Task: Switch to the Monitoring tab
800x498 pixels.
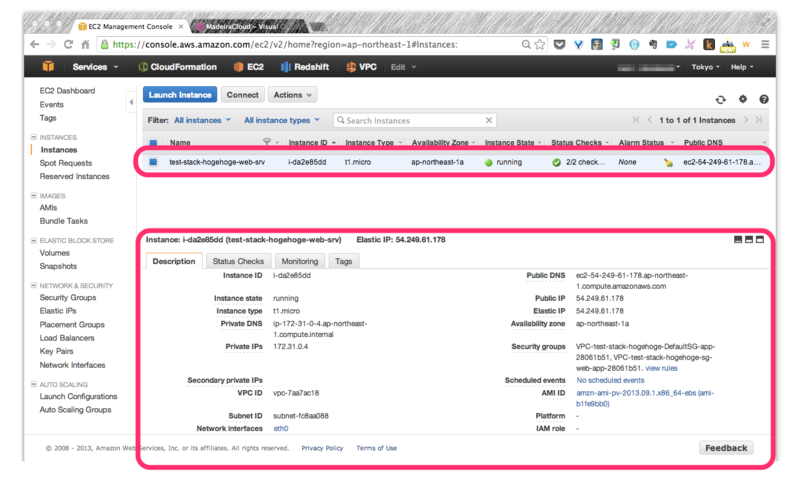Action: [300, 261]
